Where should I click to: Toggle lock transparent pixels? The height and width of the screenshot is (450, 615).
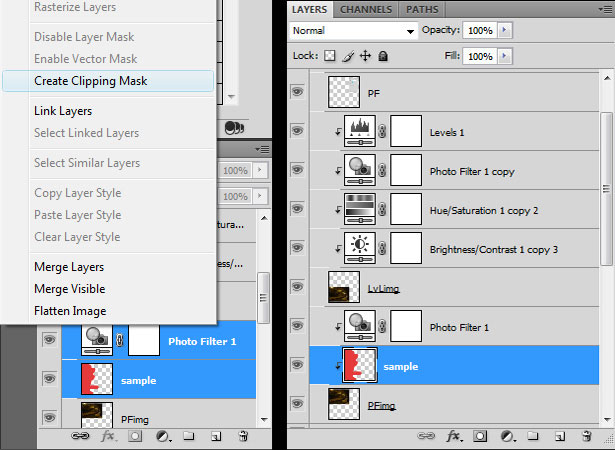pyautogui.click(x=329, y=56)
